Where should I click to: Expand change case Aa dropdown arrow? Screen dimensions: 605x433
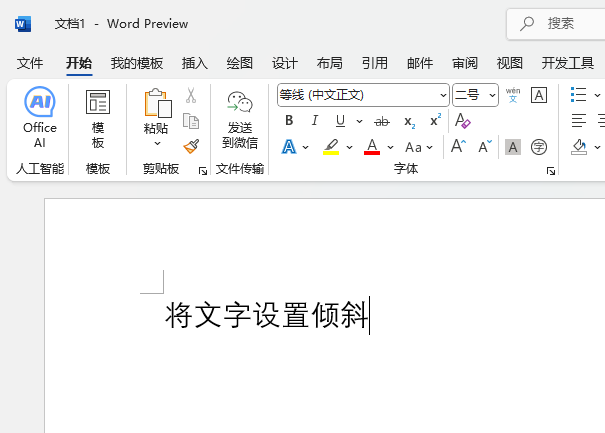click(429, 147)
